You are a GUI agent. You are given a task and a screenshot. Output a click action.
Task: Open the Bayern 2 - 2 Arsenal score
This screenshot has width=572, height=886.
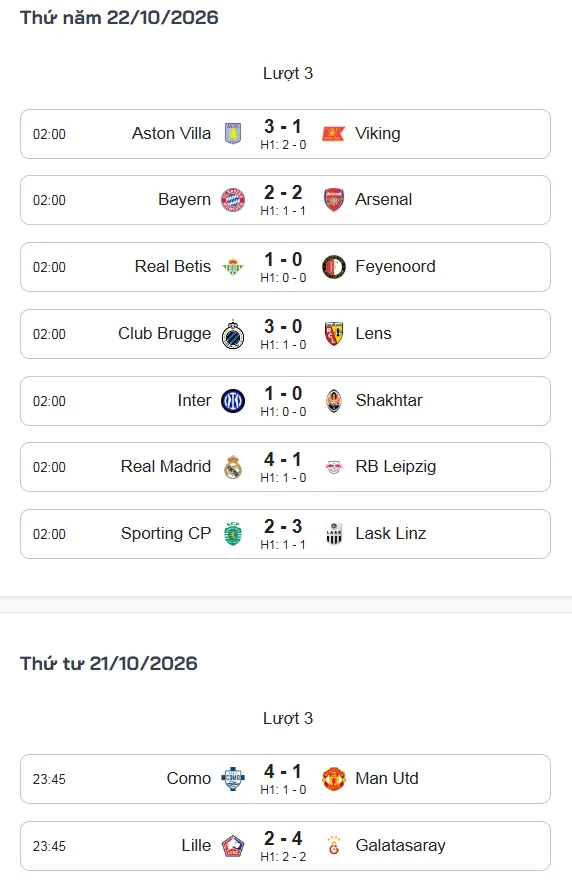[x=283, y=193]
